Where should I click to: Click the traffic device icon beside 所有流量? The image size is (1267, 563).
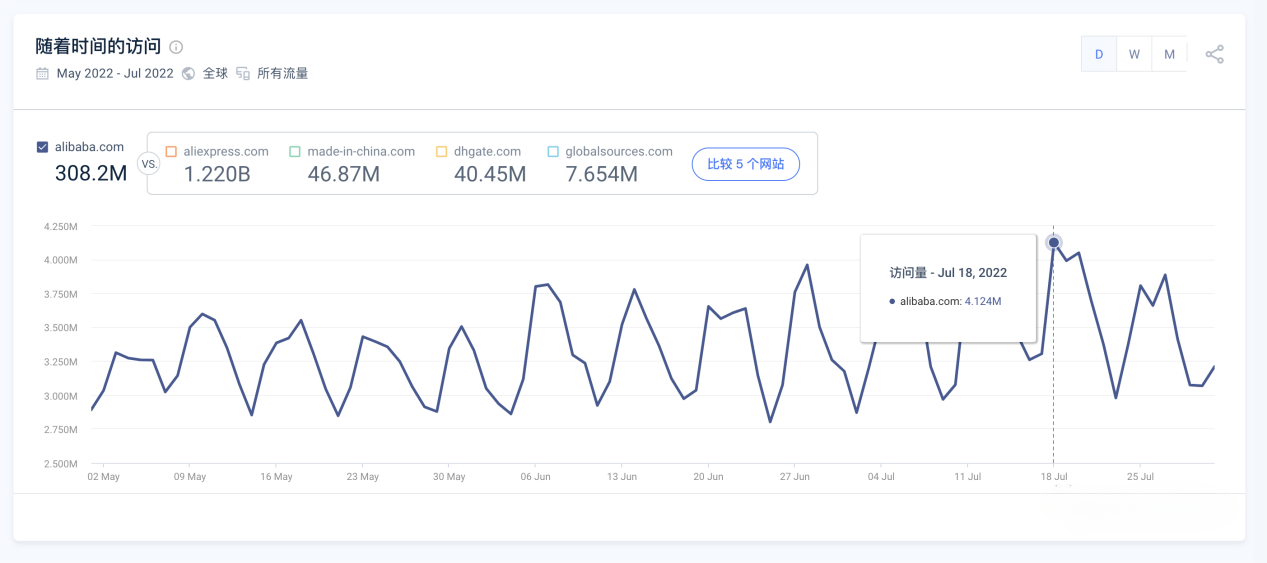[x=243, y=73]
